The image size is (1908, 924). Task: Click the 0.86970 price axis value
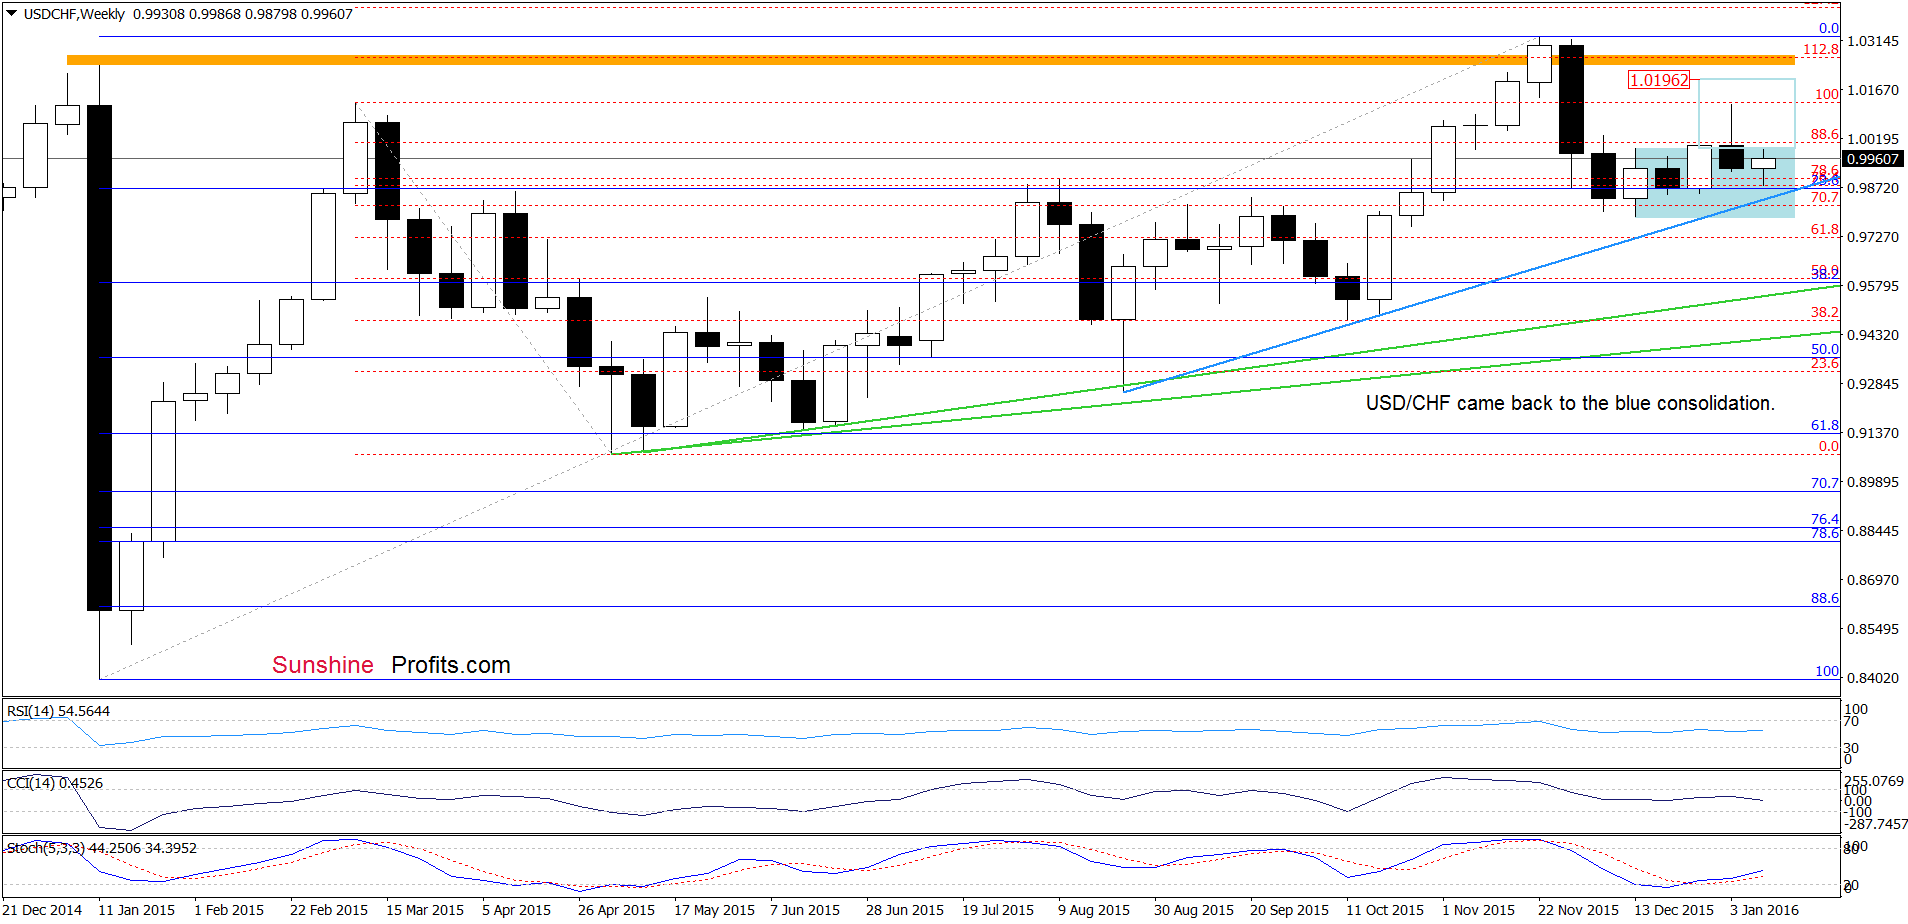coord(1873,580)
